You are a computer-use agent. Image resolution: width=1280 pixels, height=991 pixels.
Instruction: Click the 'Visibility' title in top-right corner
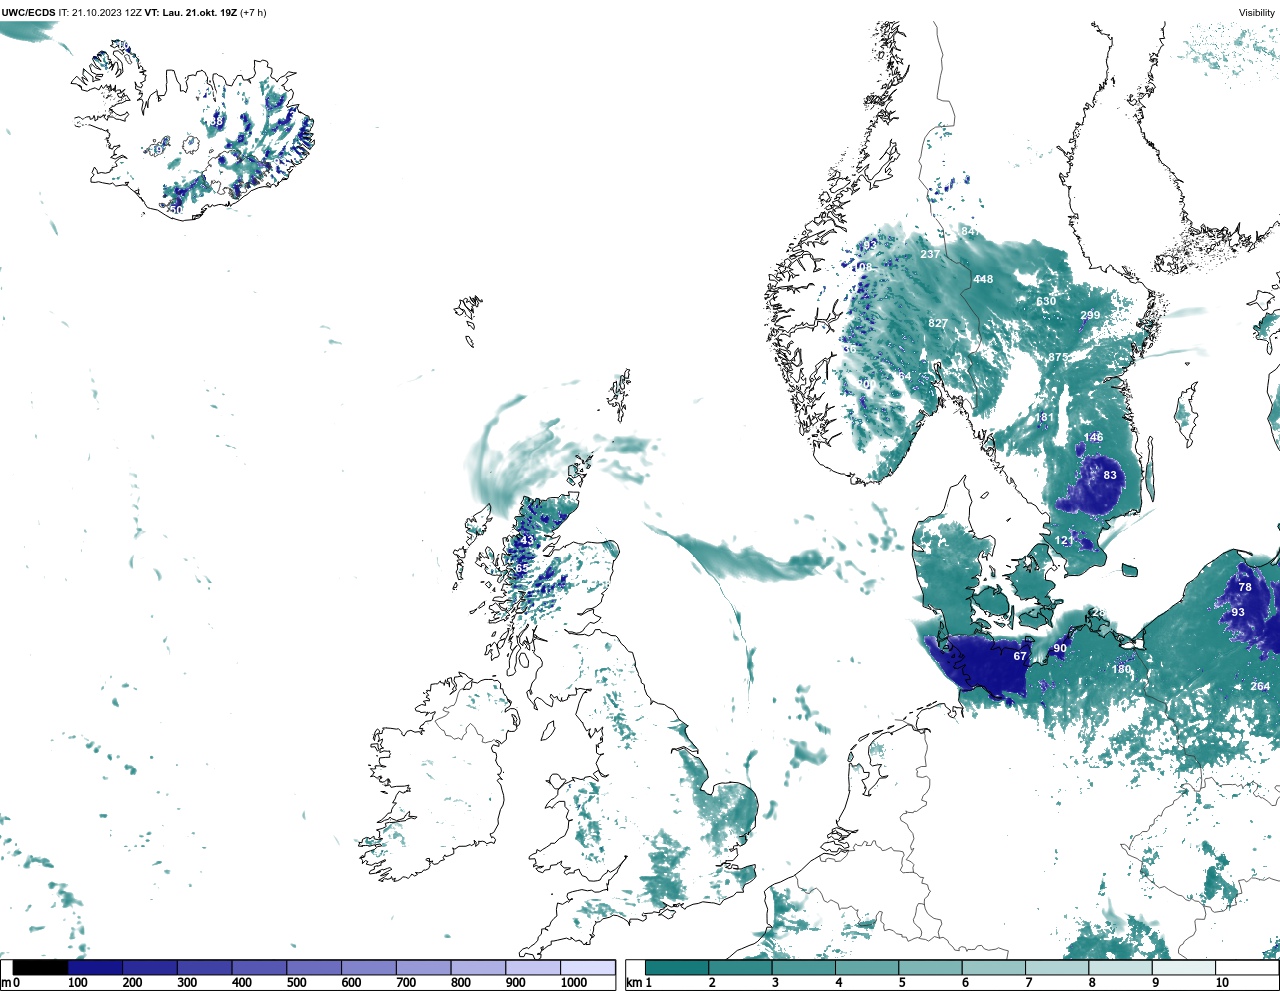click(1257, 13)
